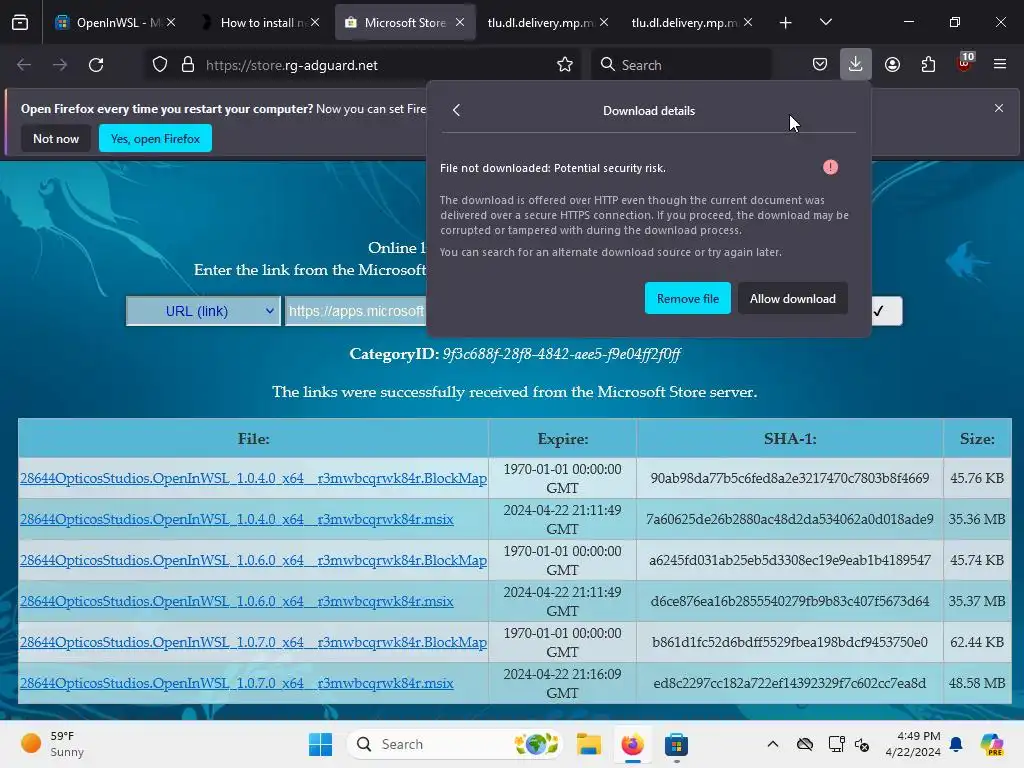Go back with the browser back arrow
The height and width of the screenshot is (768, 1024).
[x=24, y=65]
